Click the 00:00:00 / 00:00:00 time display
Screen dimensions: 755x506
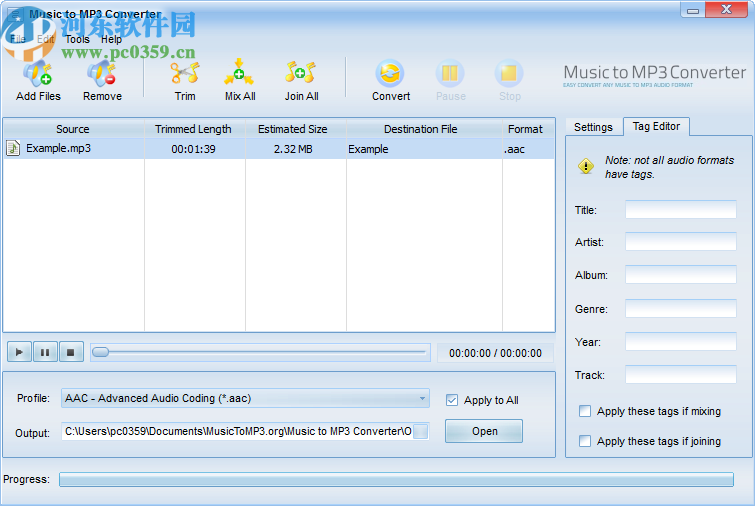[x=495, y=353]
